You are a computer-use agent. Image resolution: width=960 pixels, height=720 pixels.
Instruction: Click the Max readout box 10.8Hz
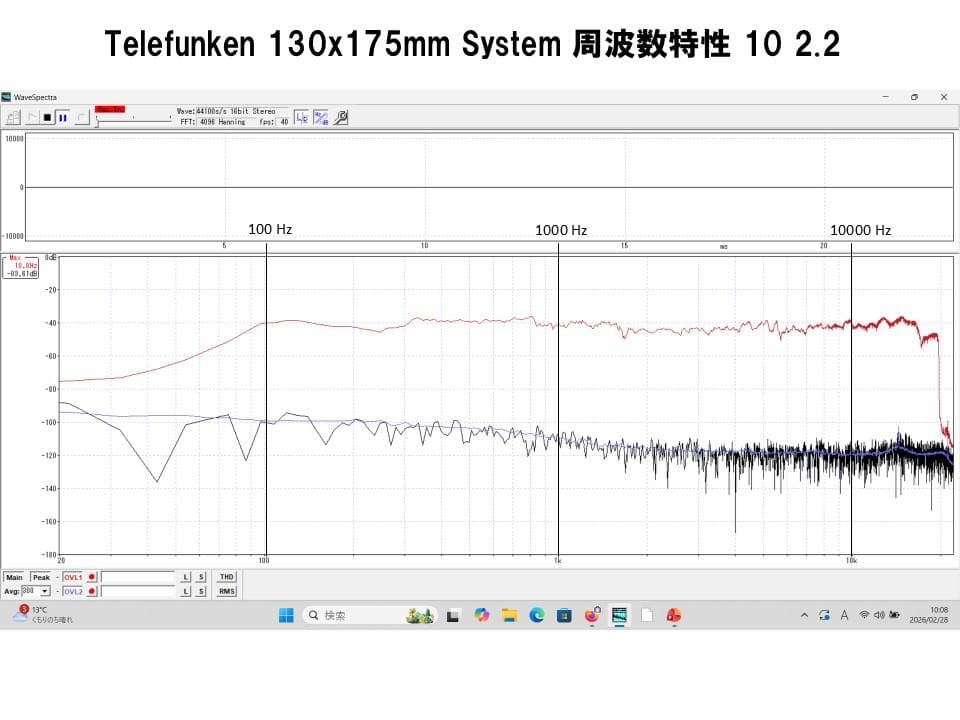click(21, 267)
